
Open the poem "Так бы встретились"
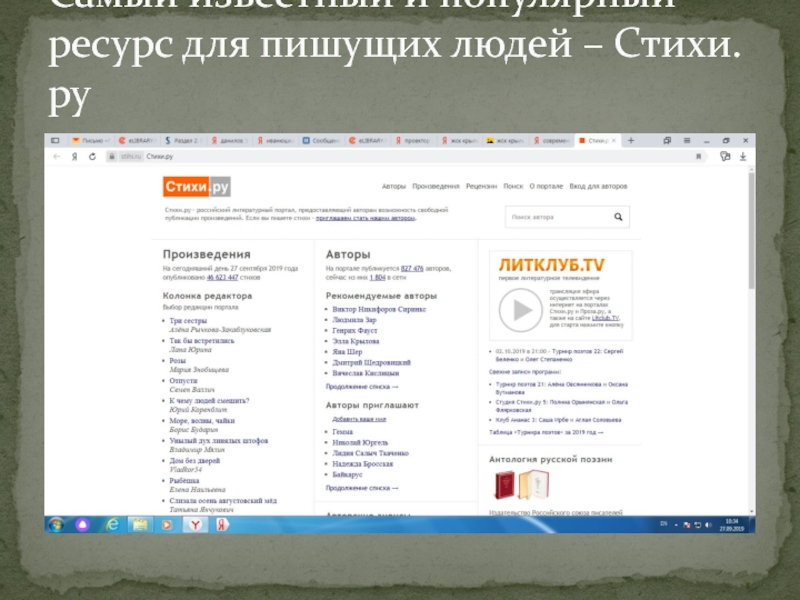202,341
